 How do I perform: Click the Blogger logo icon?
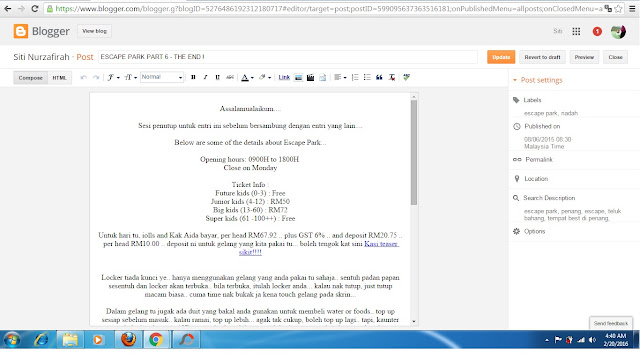(21, 31)
